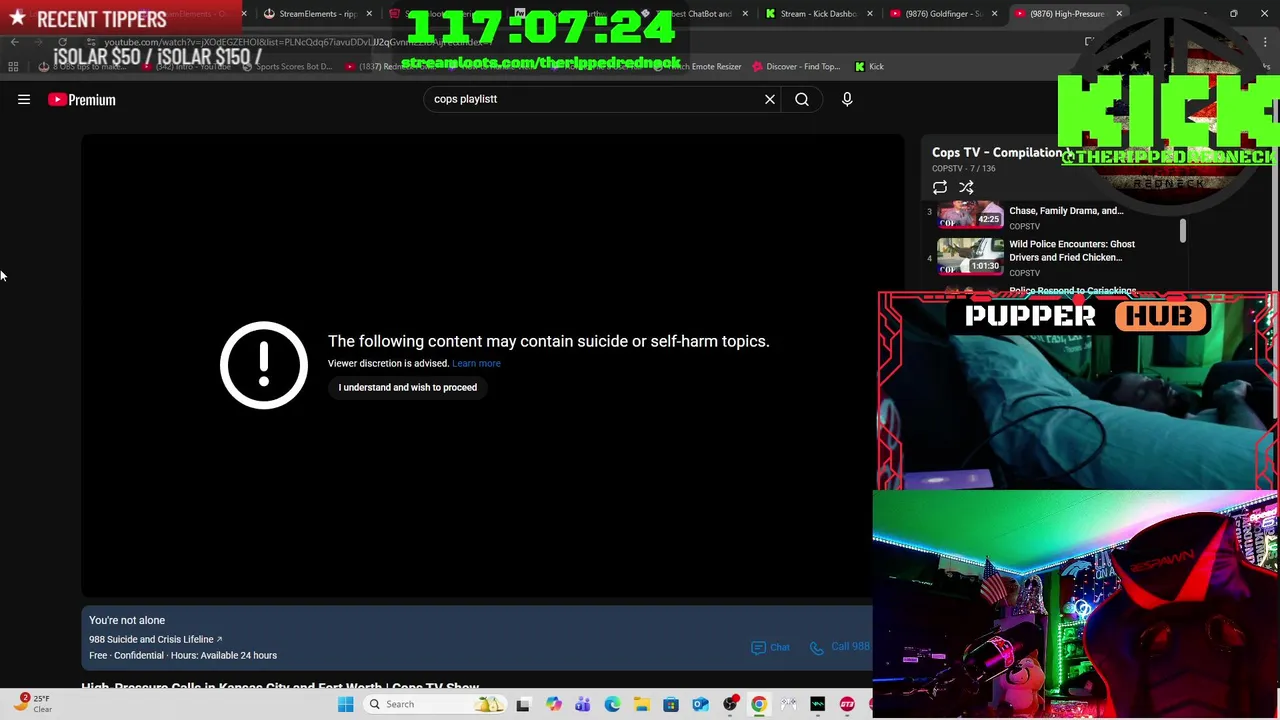
Task: Click browser back arrow
Action: [14, 42]
